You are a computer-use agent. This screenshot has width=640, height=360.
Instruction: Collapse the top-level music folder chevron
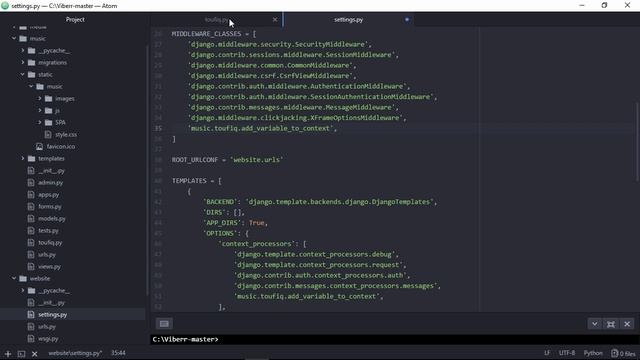pyautogui.click(x=14, y=38)
